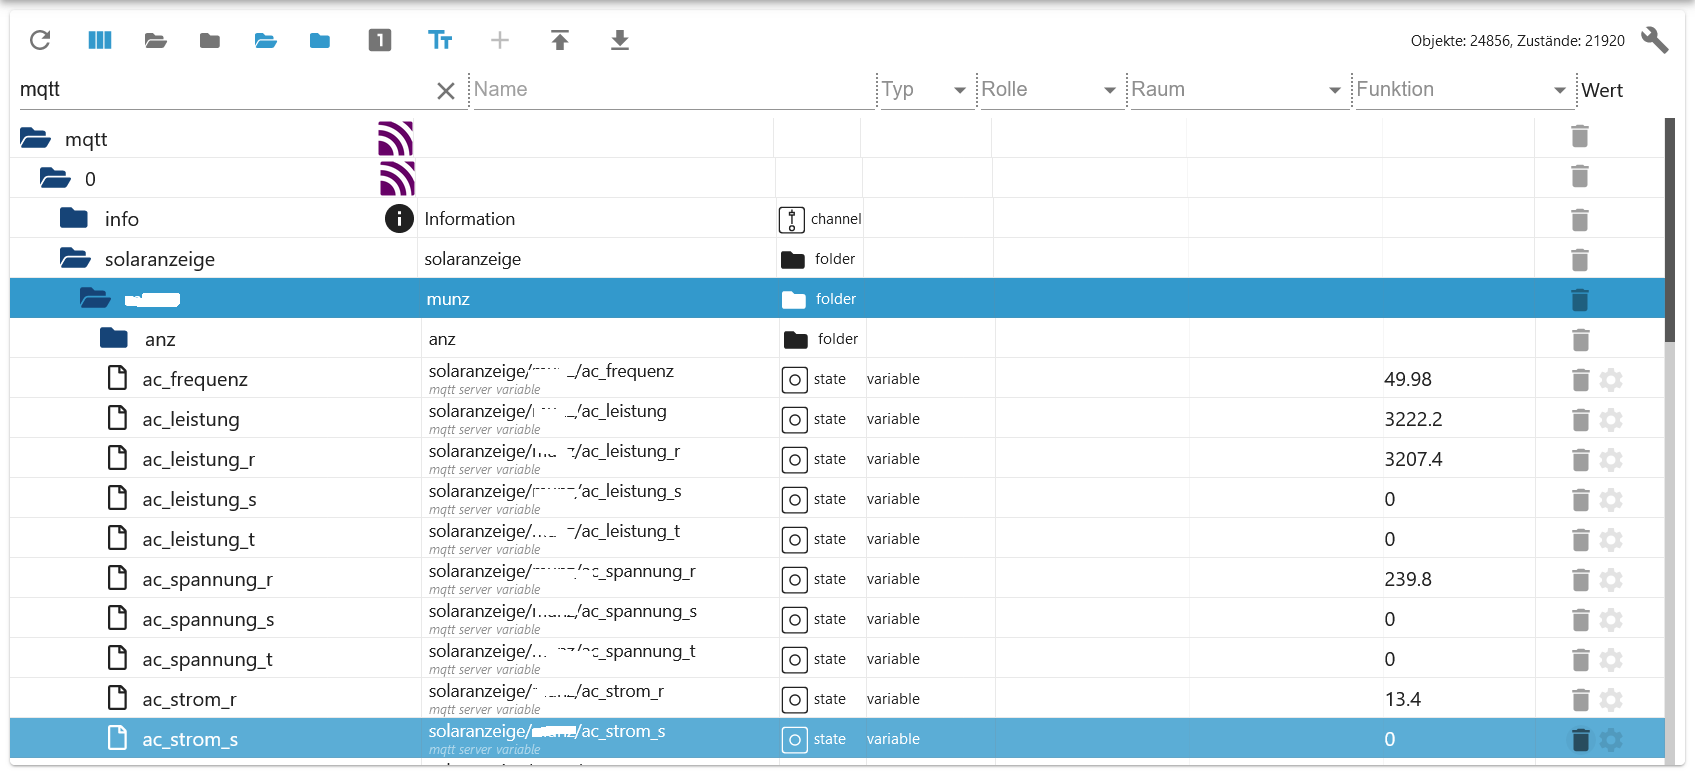Delete the info channel row

pyautogui.click(x=1580, y=220)
